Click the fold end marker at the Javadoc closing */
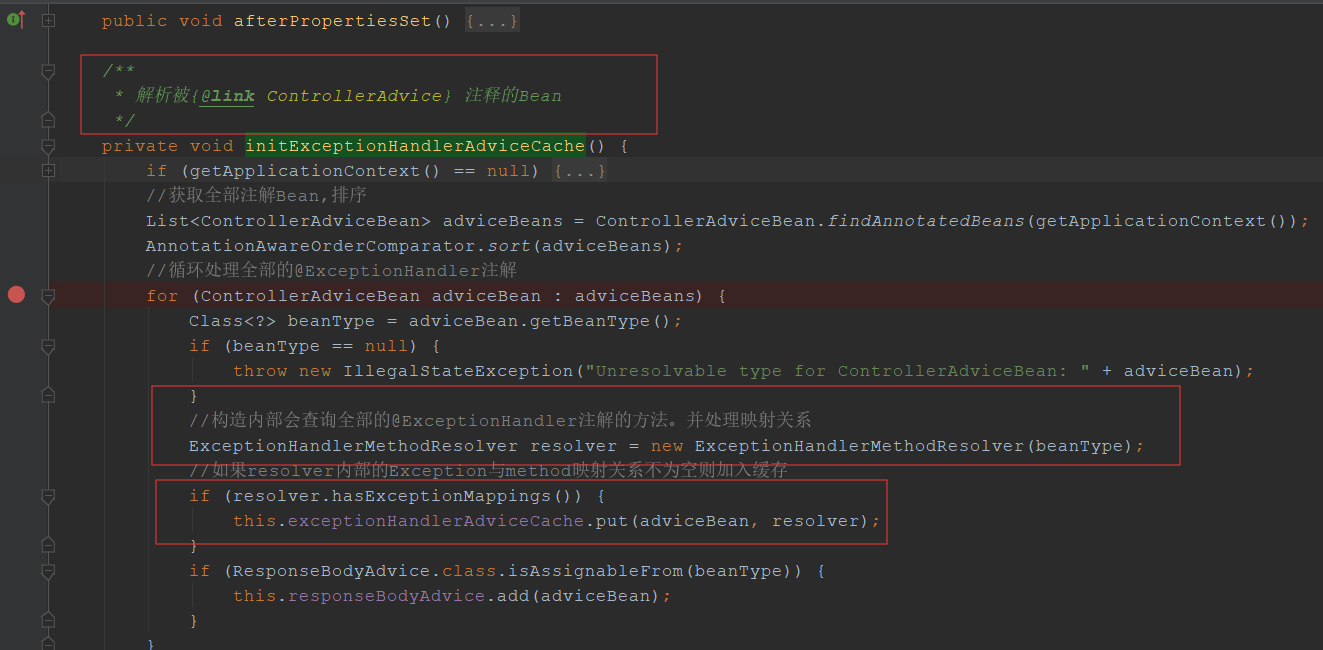This screenshot has width=1323, height=650. 47,120
